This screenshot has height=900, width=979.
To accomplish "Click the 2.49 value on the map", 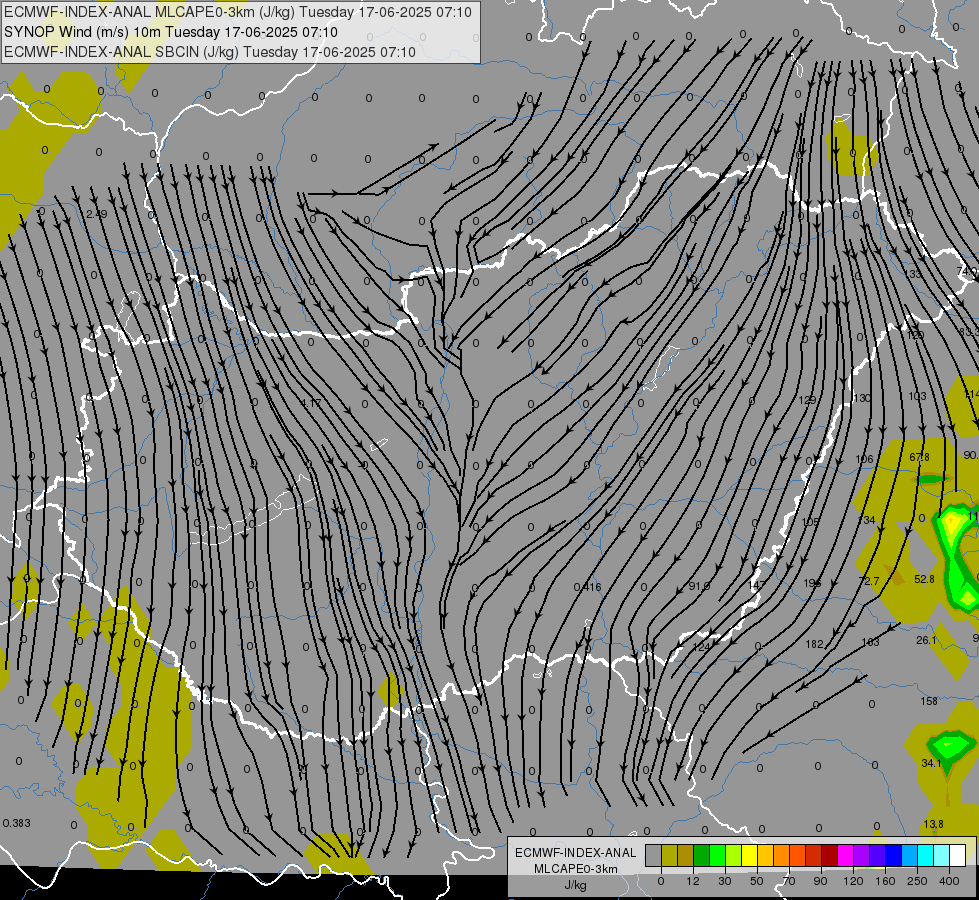I will [97, 214].
